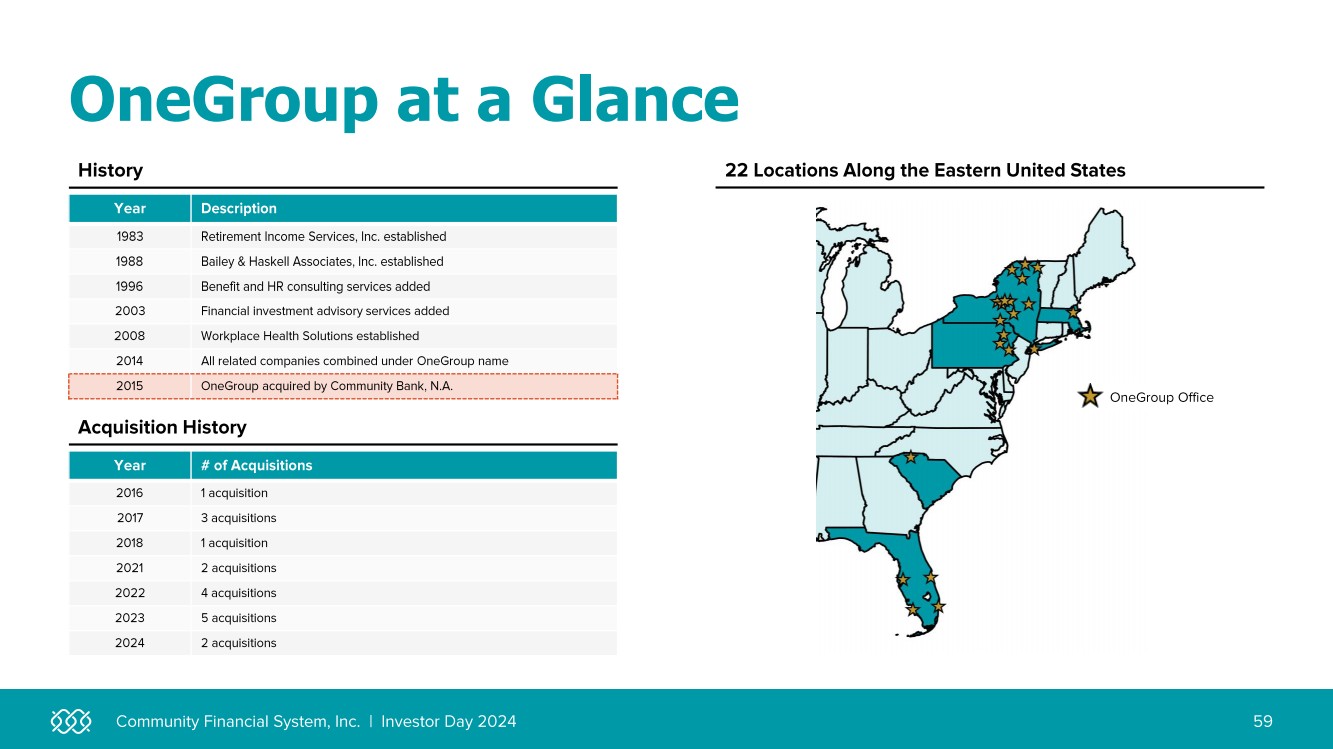1333x749 pixels.
Task: Click the Community Financial System logo icon
Action: click(71, 721)
